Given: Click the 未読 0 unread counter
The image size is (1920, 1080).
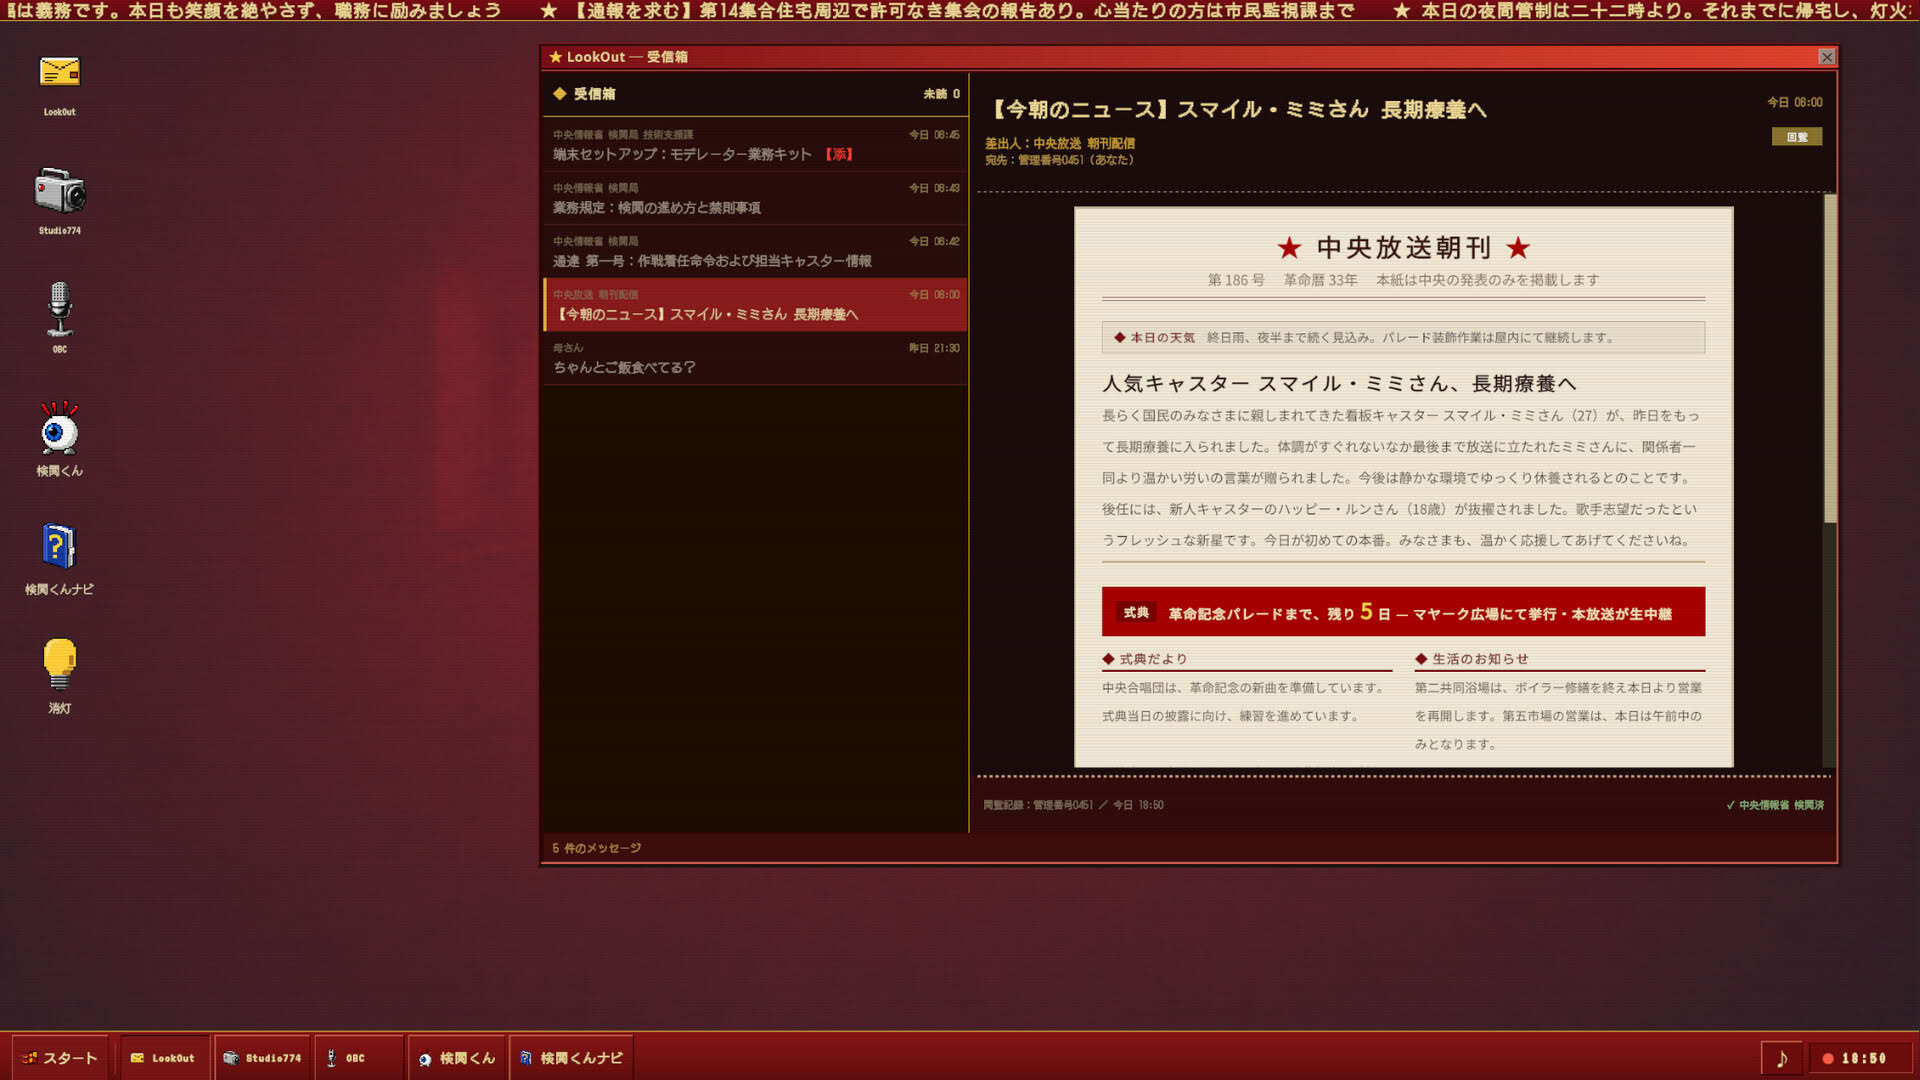Looking at the screenshot, I should (941, 94).
